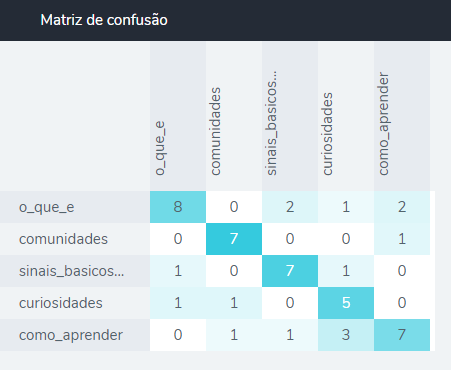The height and width of the screenshot is (370, 451).
Task: Click the sinais_basicos... rotated column header
Action: point(272,123)
